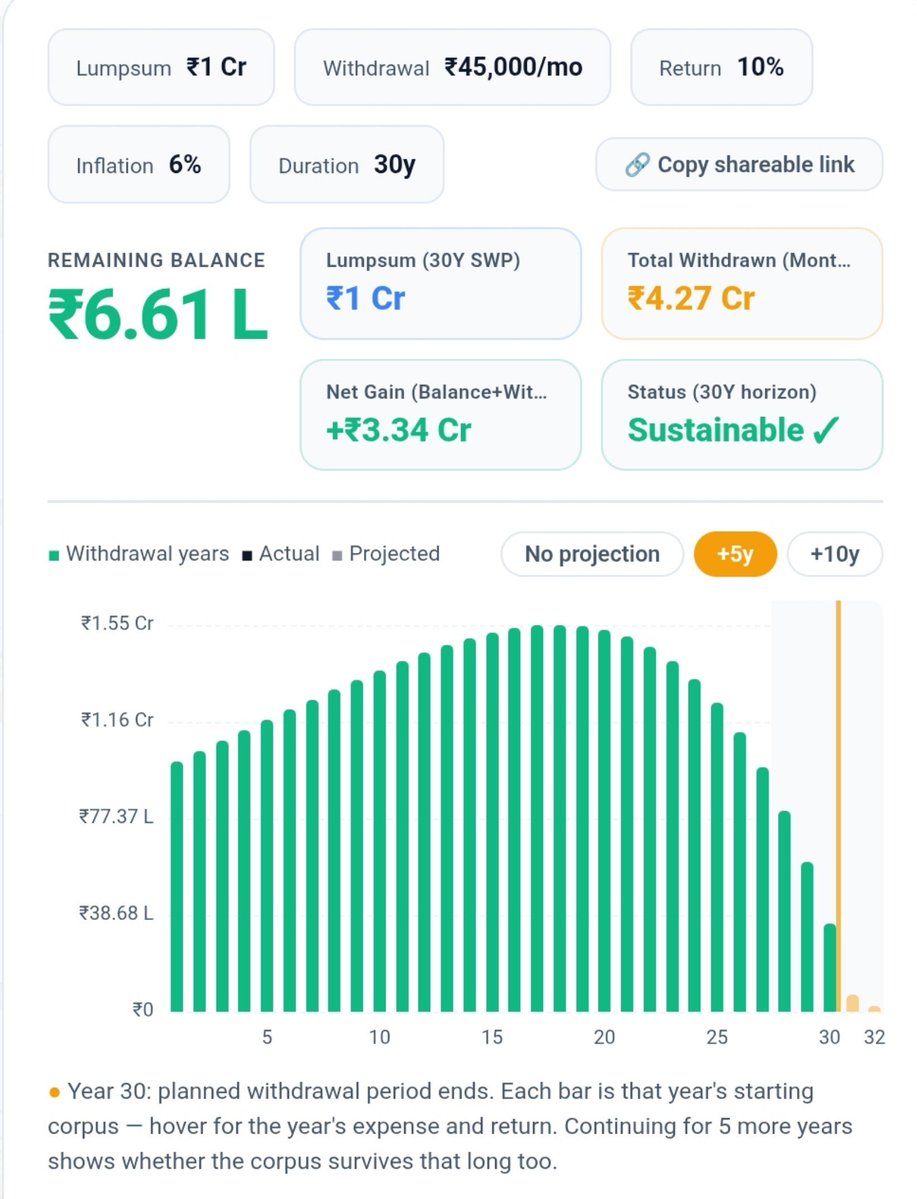Click the ₹4.27 Cr total withdrawn value
The width and height of the screenshot is (917, 1199).
(691, 298)
